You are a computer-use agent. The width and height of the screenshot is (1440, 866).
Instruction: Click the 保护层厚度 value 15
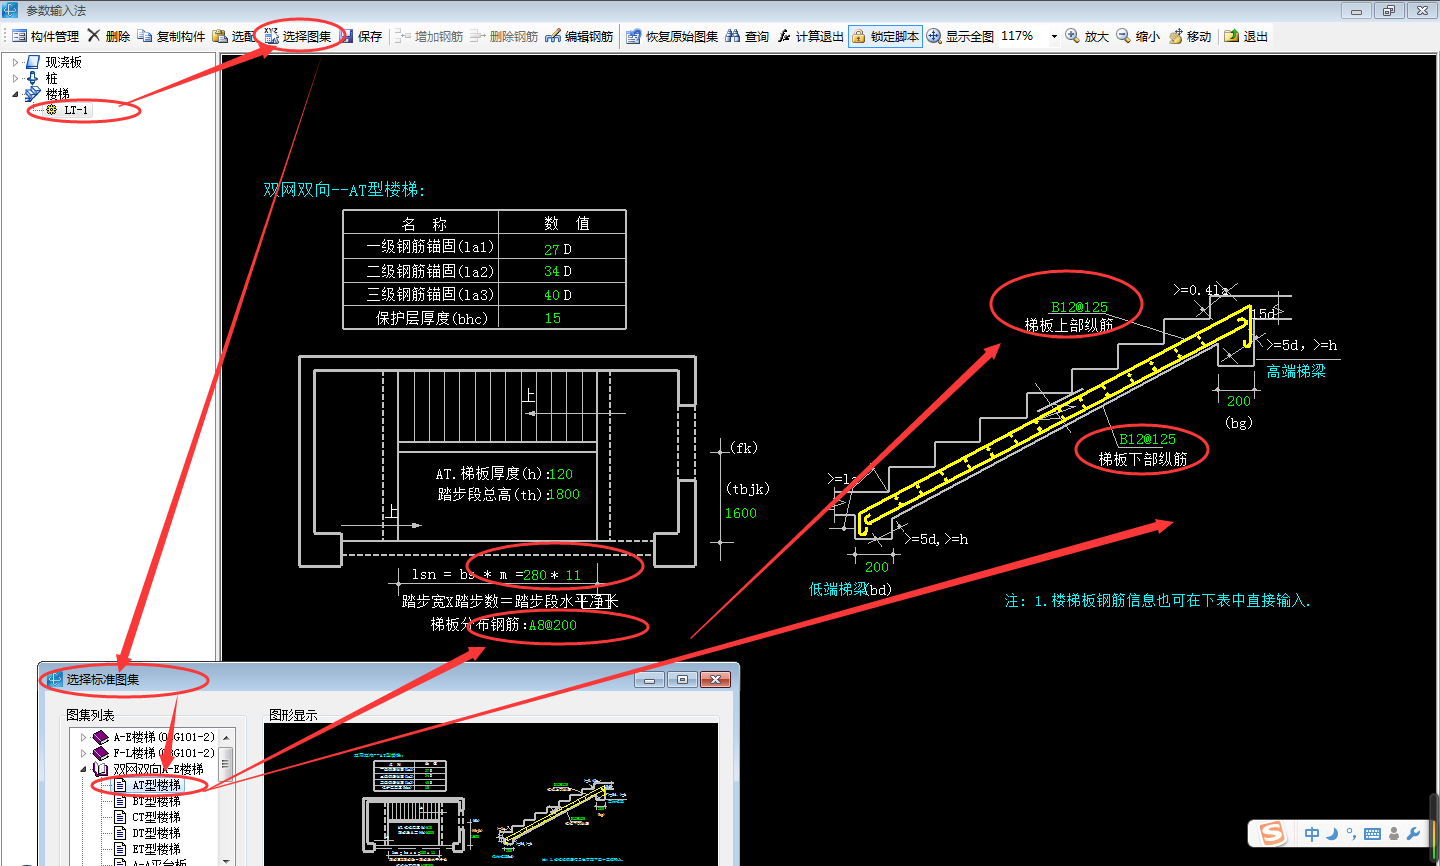coord(552,318)
